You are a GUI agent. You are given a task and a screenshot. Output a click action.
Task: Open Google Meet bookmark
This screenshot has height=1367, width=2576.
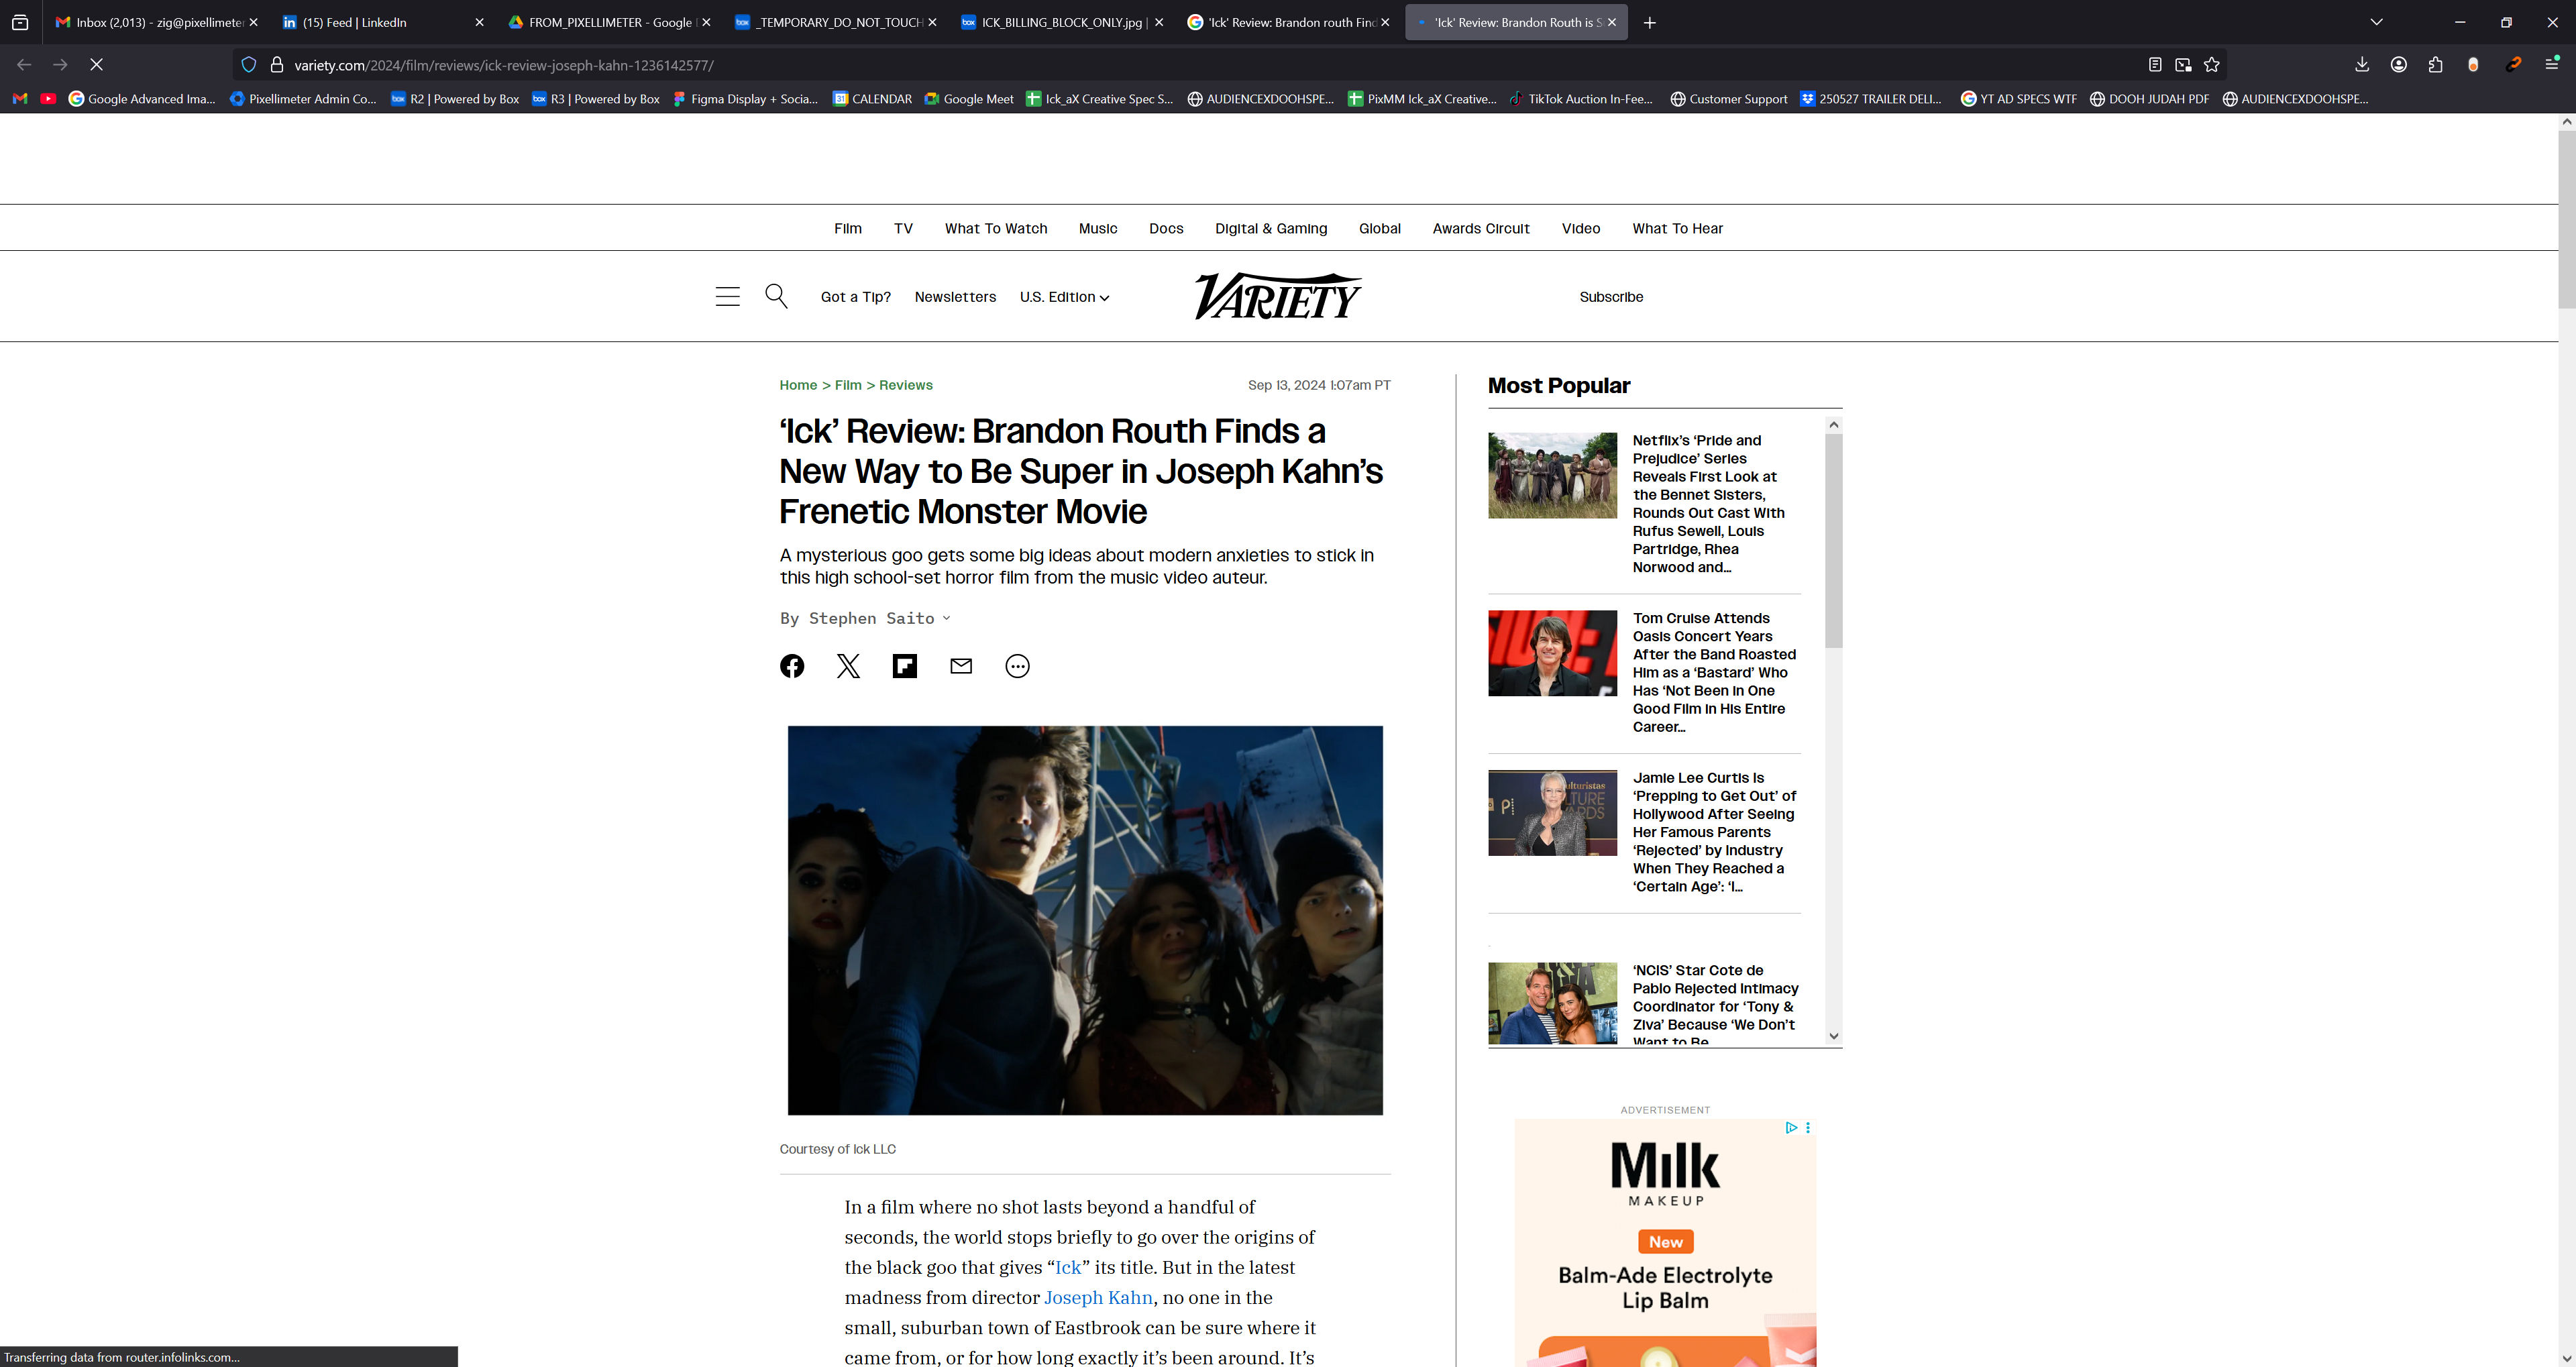[968, 99]
